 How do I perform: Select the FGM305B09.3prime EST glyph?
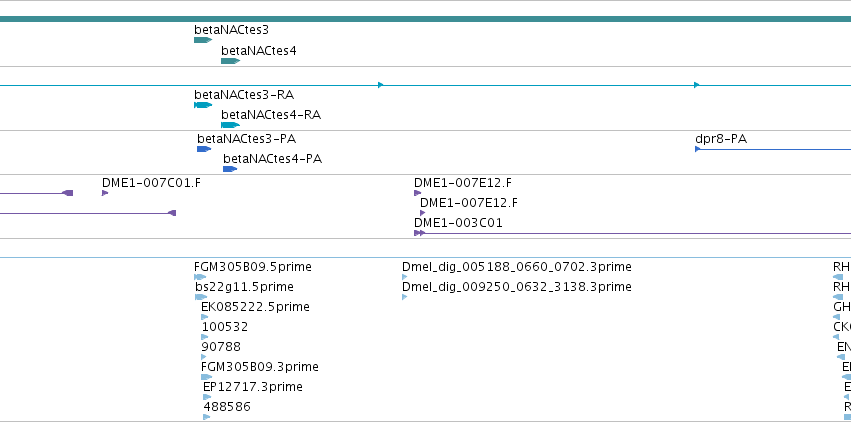tap(206, 377)
